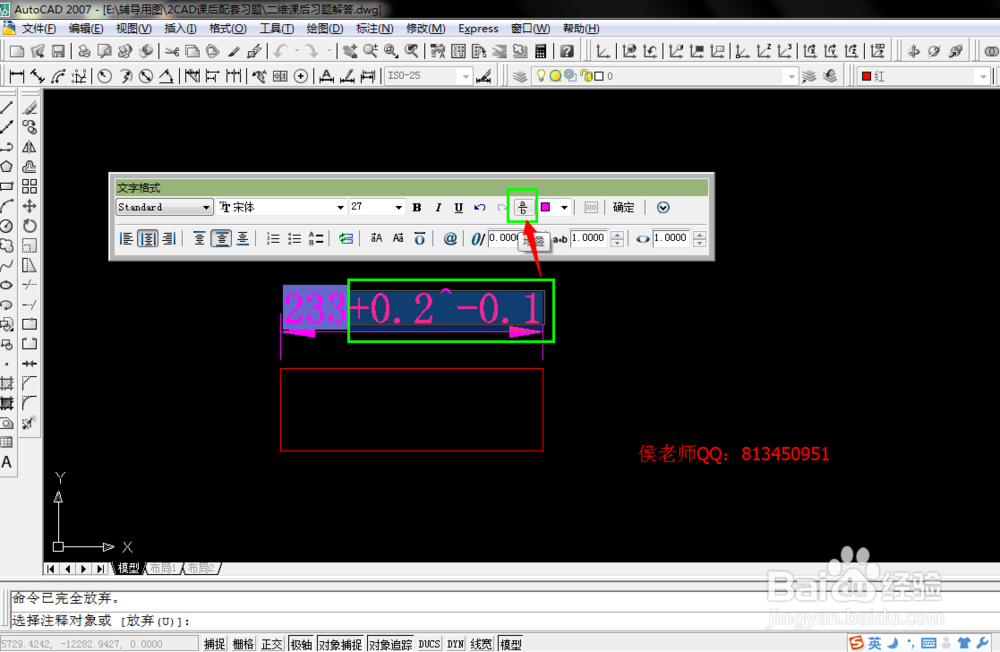Select the Polygon draw tool
This screenshot has width=1000, height=652.
click(x=7, y=167)
